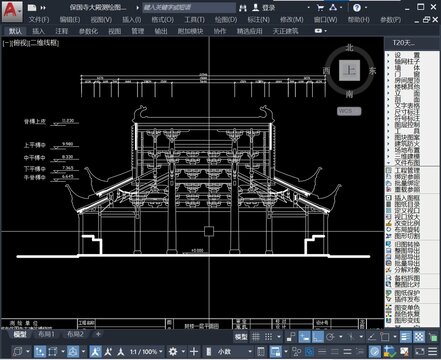The width and height of the screenshot is (441, 360).
Task: Click 分解对象 in T20 panel
Action: pyautogui.click(x=407, y=270)
